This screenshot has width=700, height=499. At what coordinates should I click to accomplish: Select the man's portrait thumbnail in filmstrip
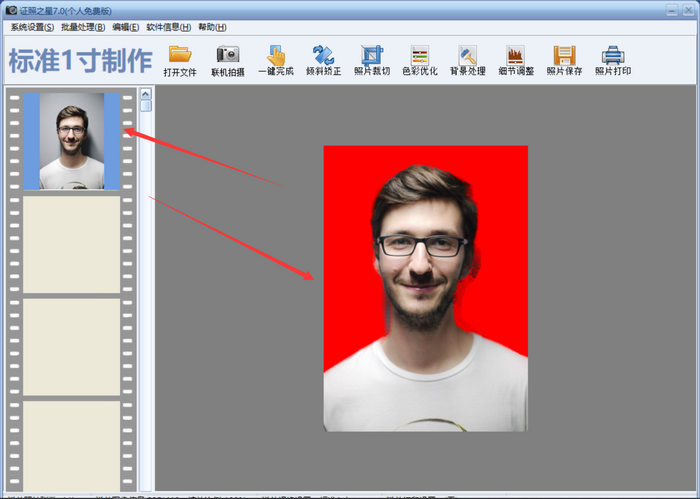point(71,141)
